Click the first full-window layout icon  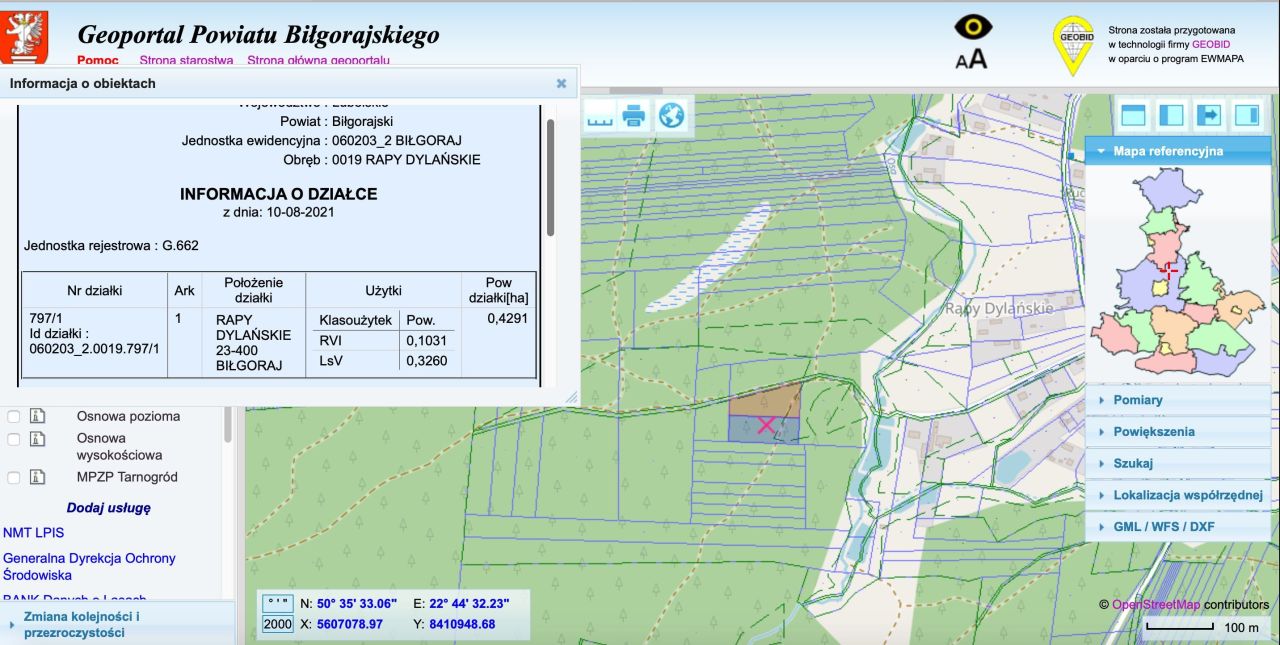point(1133,115)
